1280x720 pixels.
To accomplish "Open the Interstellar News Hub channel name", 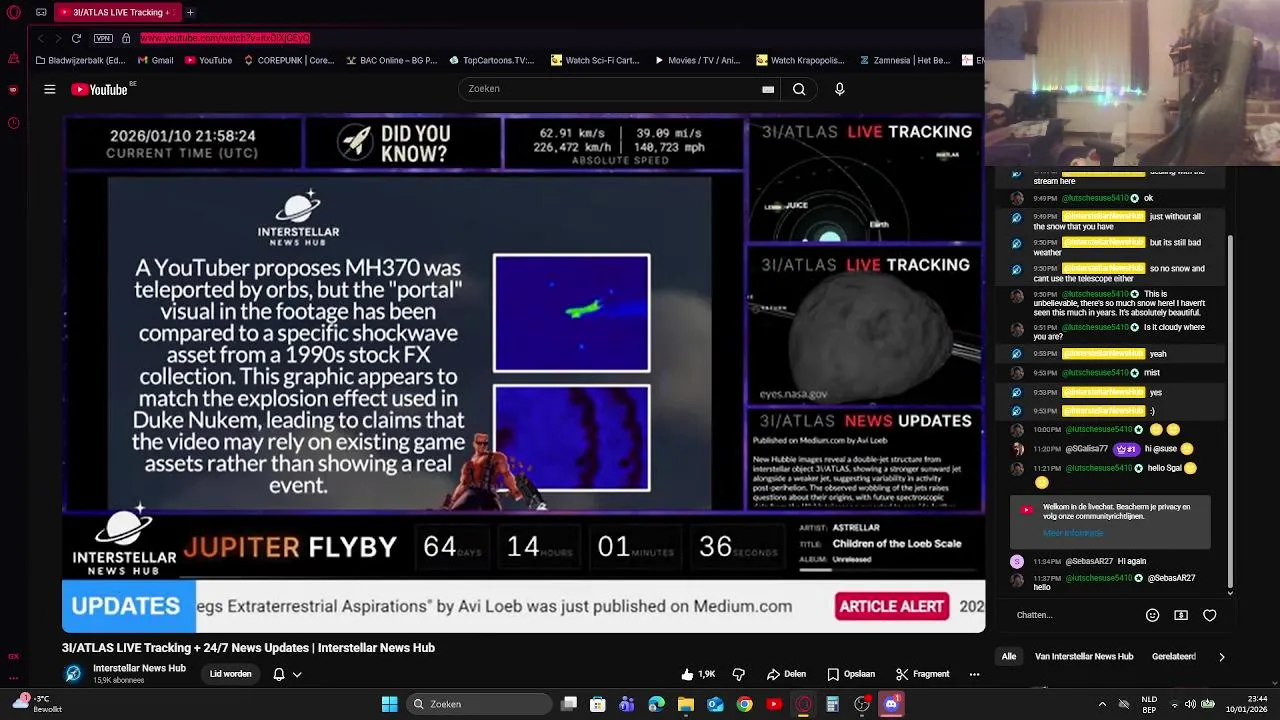I will click(139, 668).
